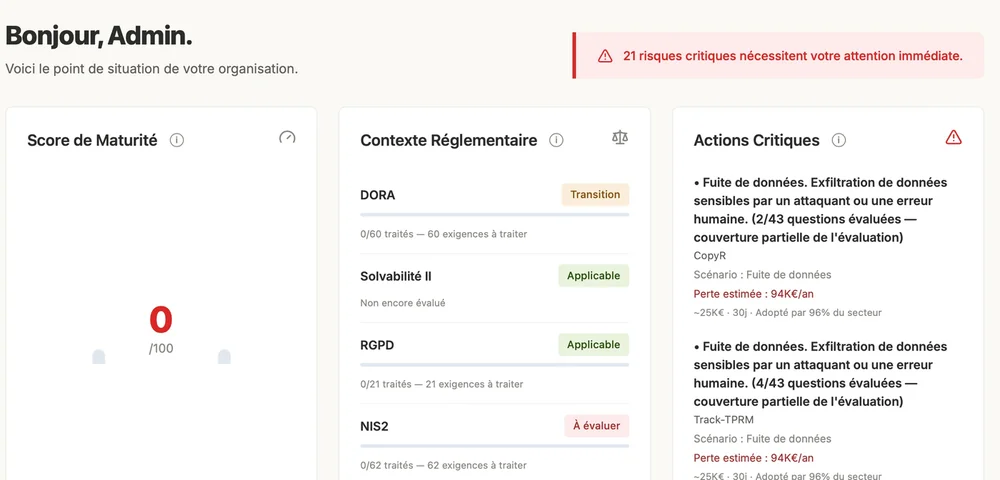Click the Applicable badge for Solvabilité II
Image resolution: width=1000 pixels, height=480 pixels.
pos(594,275)
